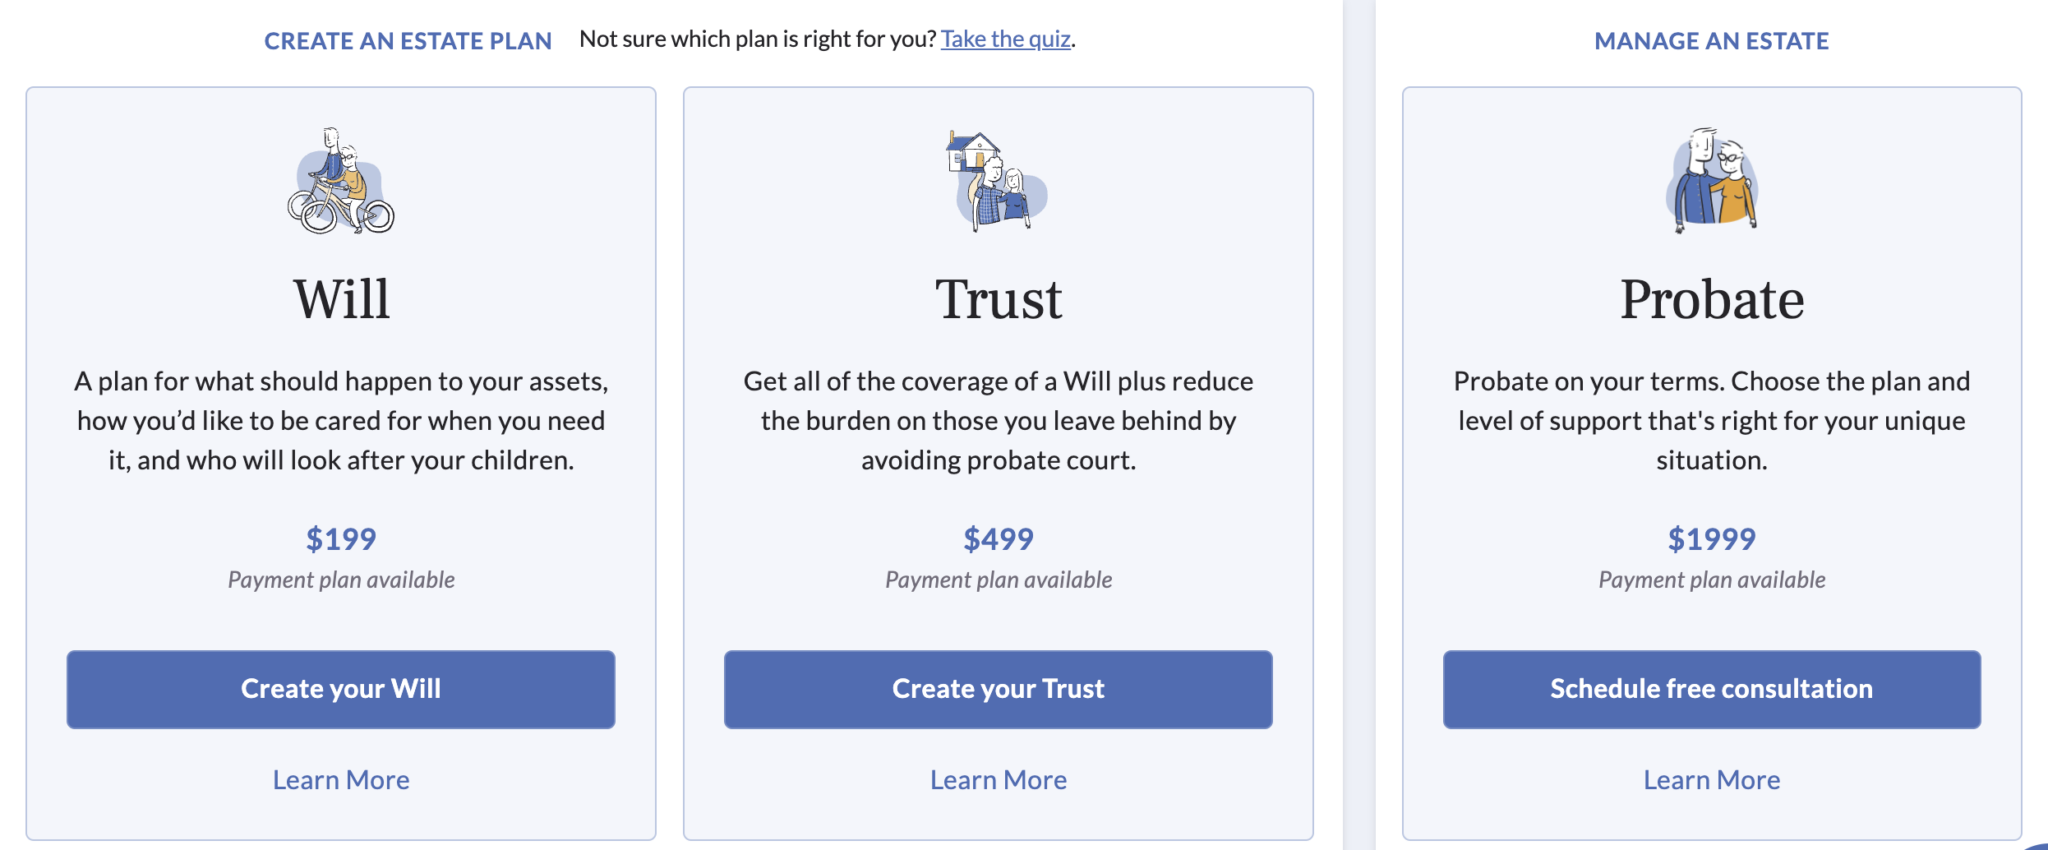The width and height of the screenshot is (2048, 850).
Task: Click Payment plan available under Will price
Action: tap(341, 580)
